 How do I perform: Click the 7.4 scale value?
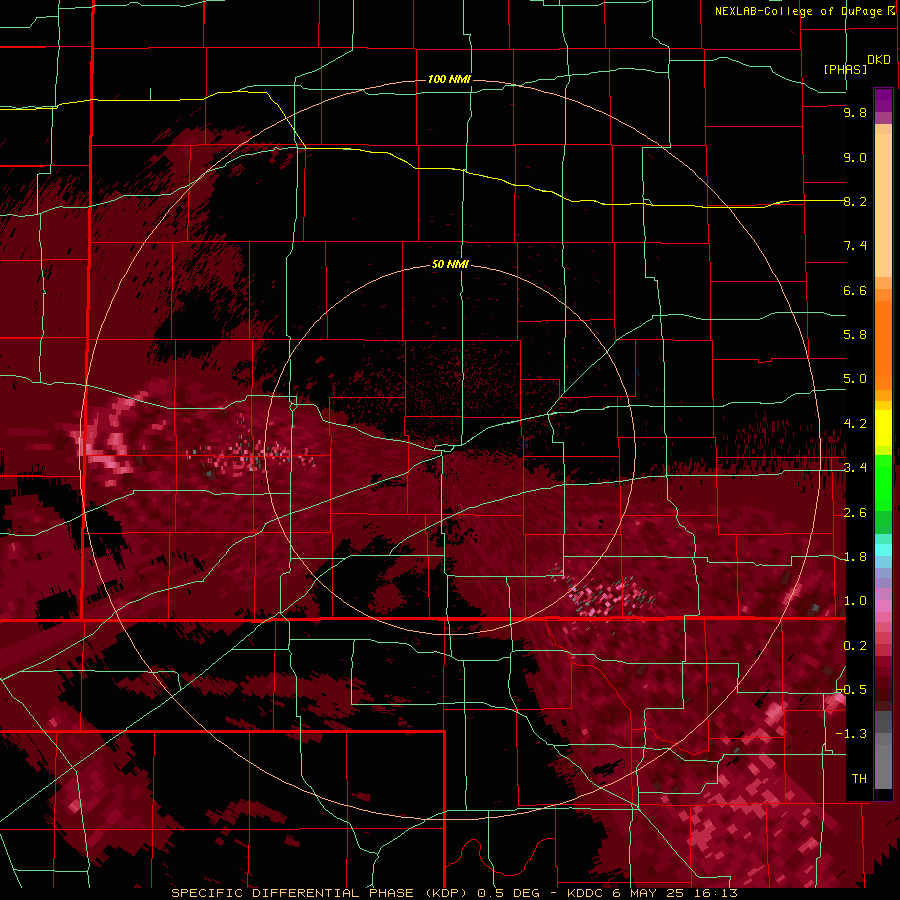pyautogui.click(x=855, y=246)
